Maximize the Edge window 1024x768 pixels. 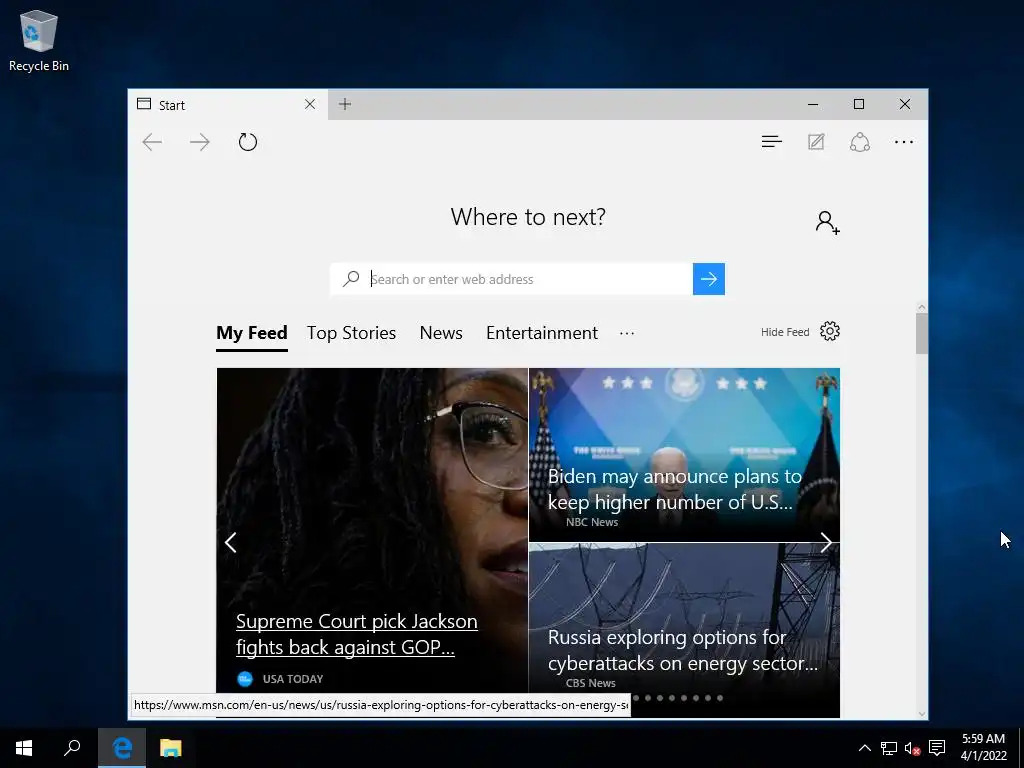pos(859,104)
